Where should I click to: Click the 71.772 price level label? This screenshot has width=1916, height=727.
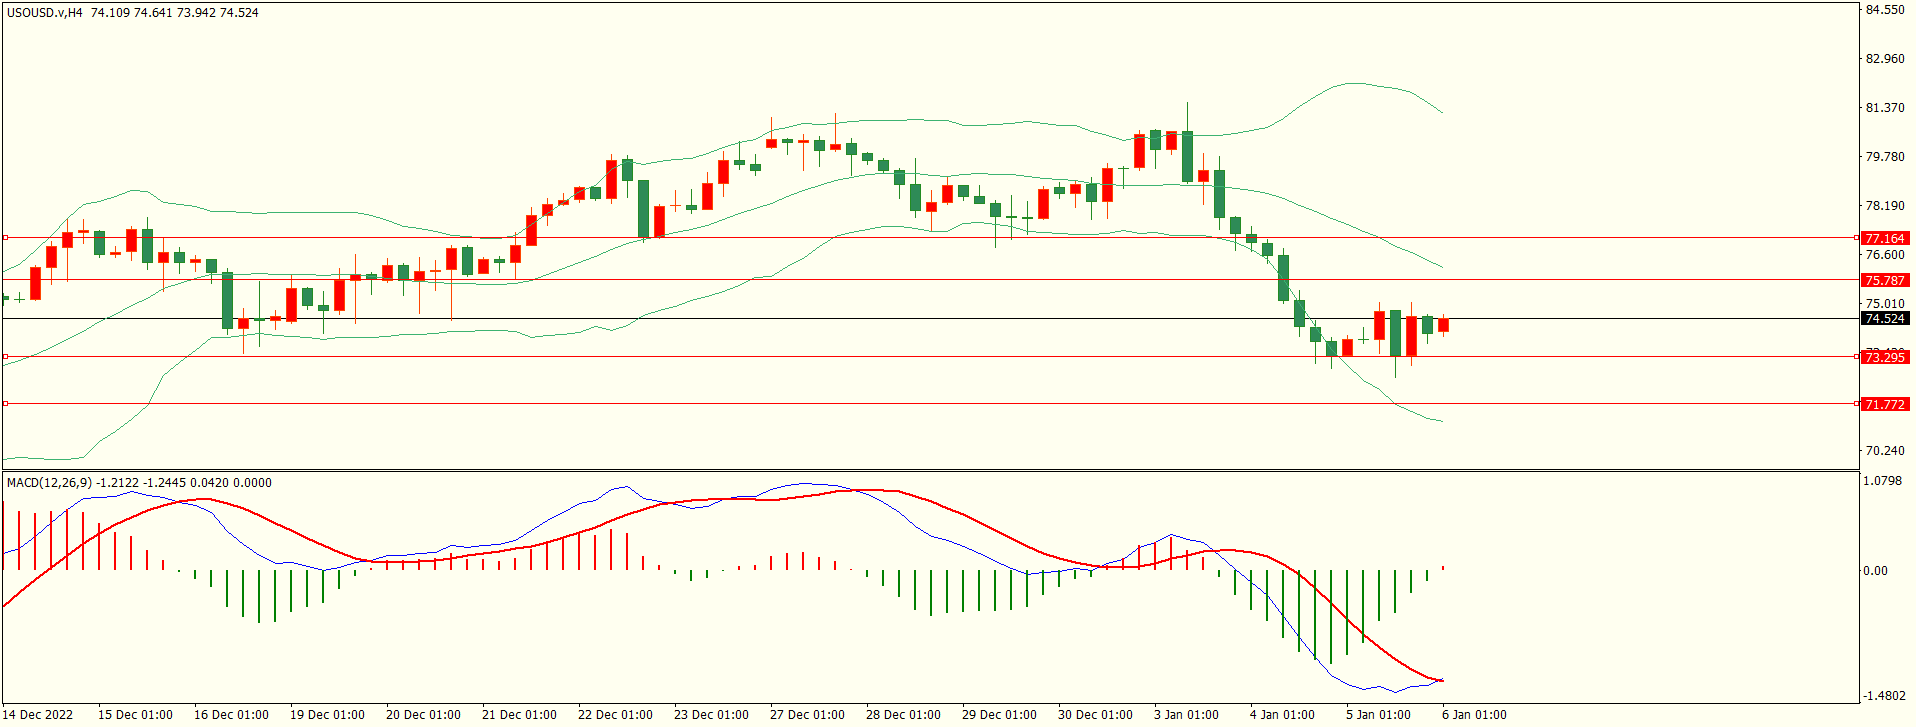click(x=1885, y=404)
